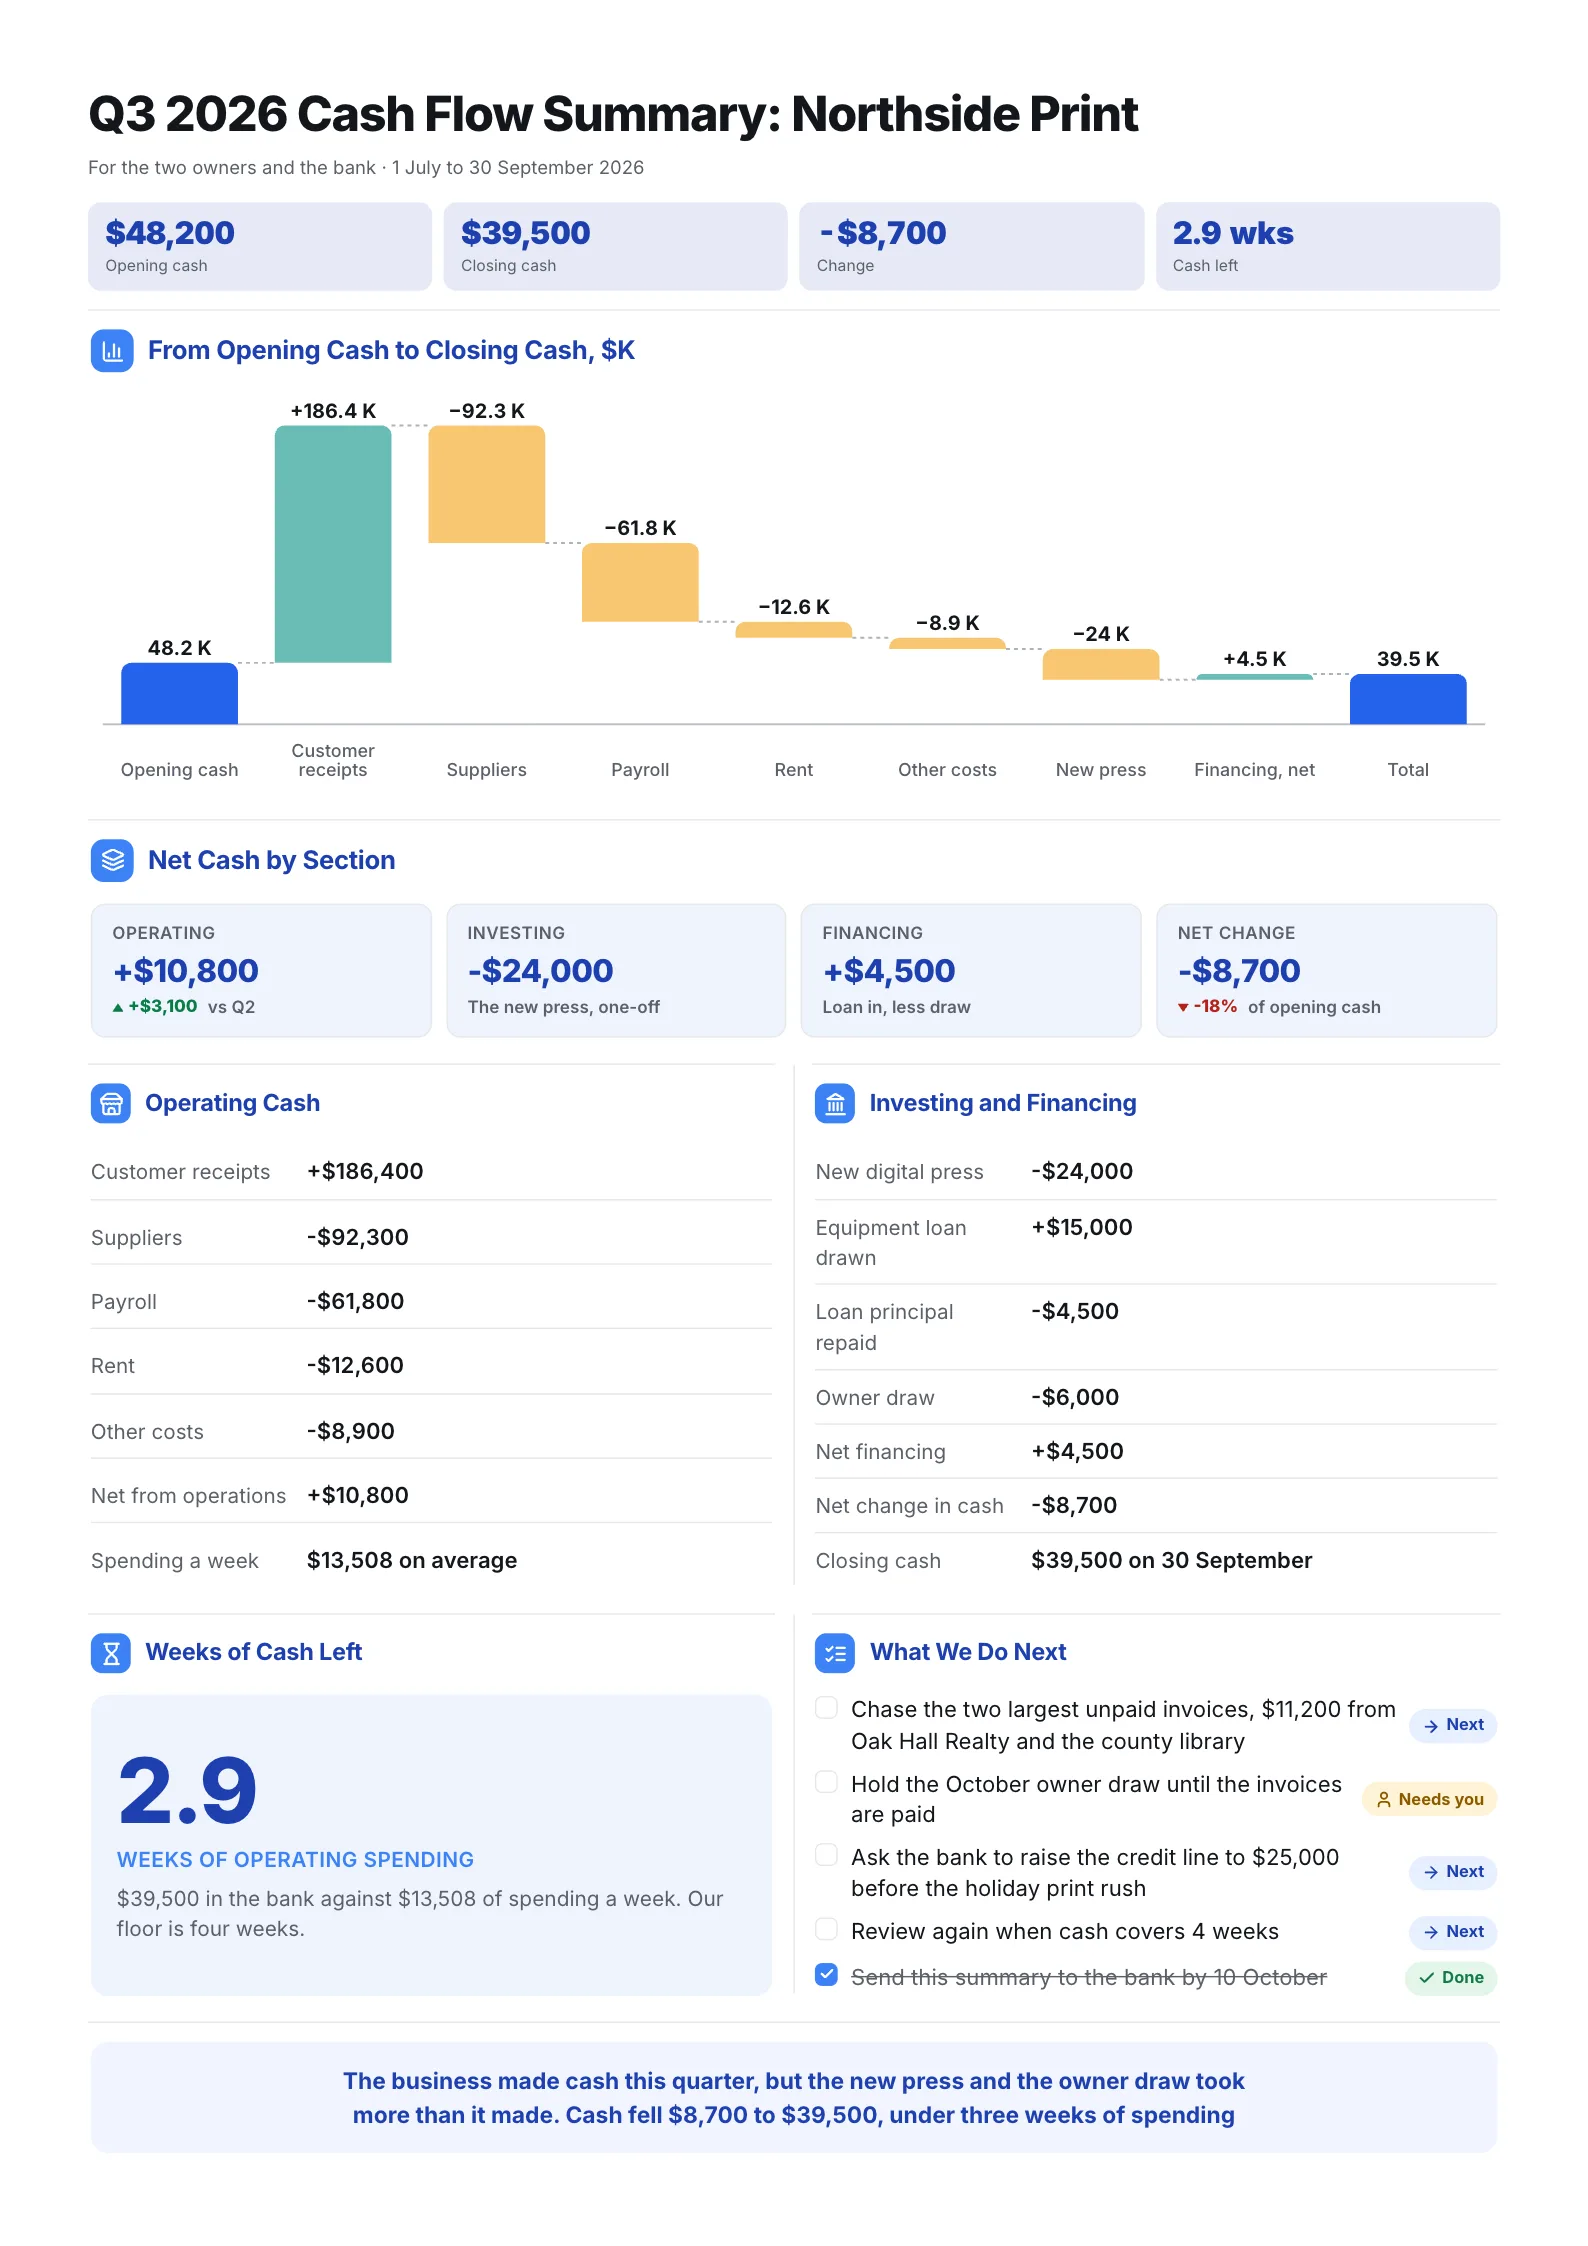Screen dimensions: 1588x2246
Task: Select the INVESTING '-$24,000' section card
Action: pos(616,971)
